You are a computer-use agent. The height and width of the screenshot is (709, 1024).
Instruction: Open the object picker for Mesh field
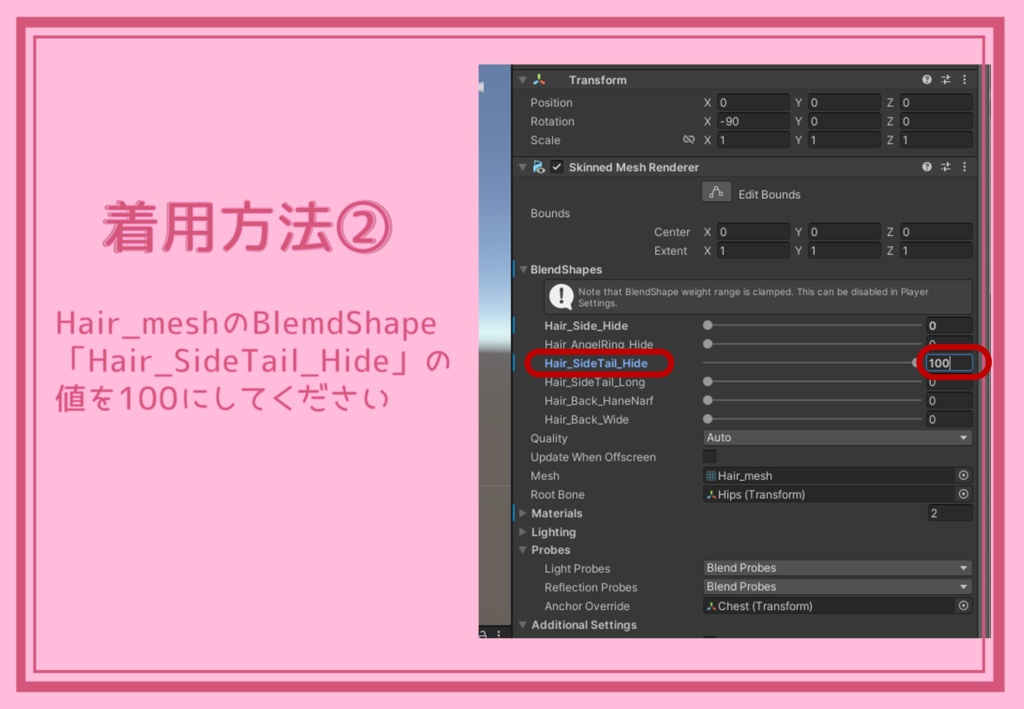pyautogui.click(x=963, y=475)
